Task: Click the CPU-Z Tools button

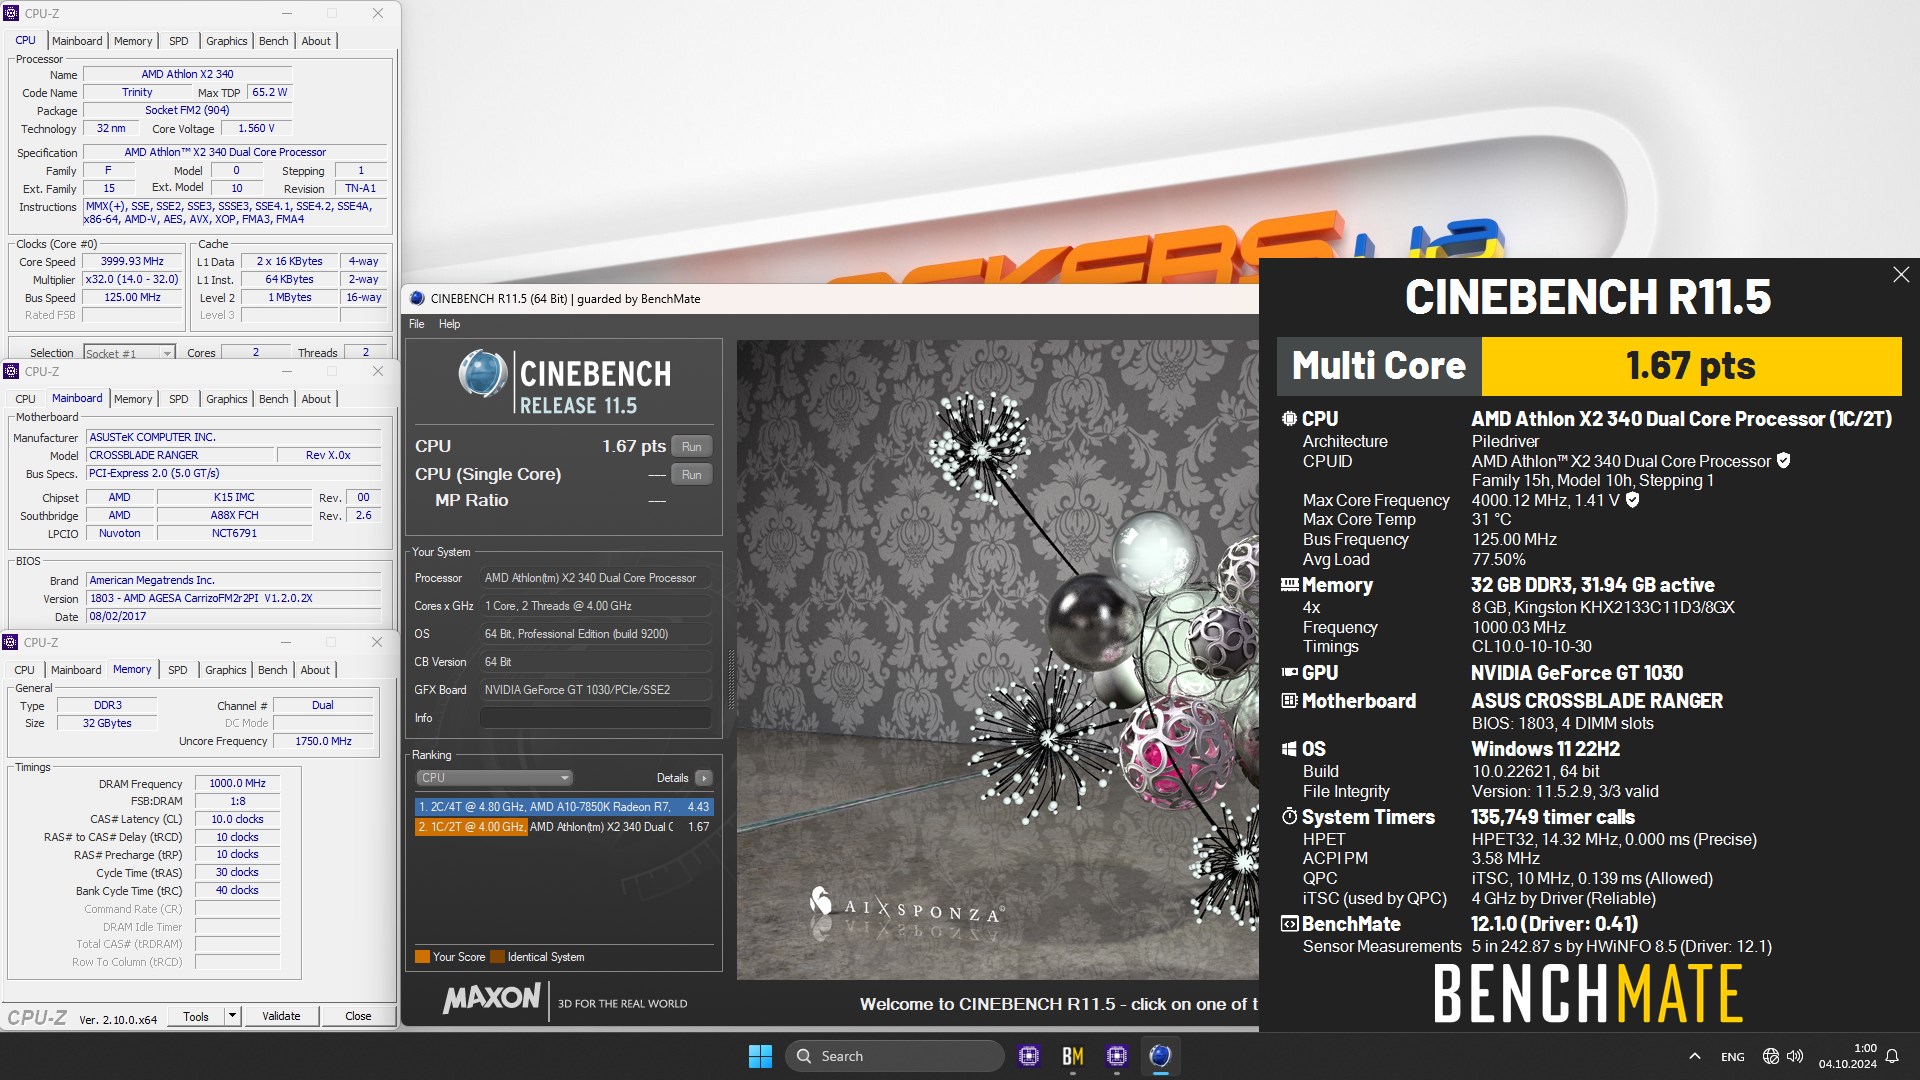Action: pos(196,1016)
